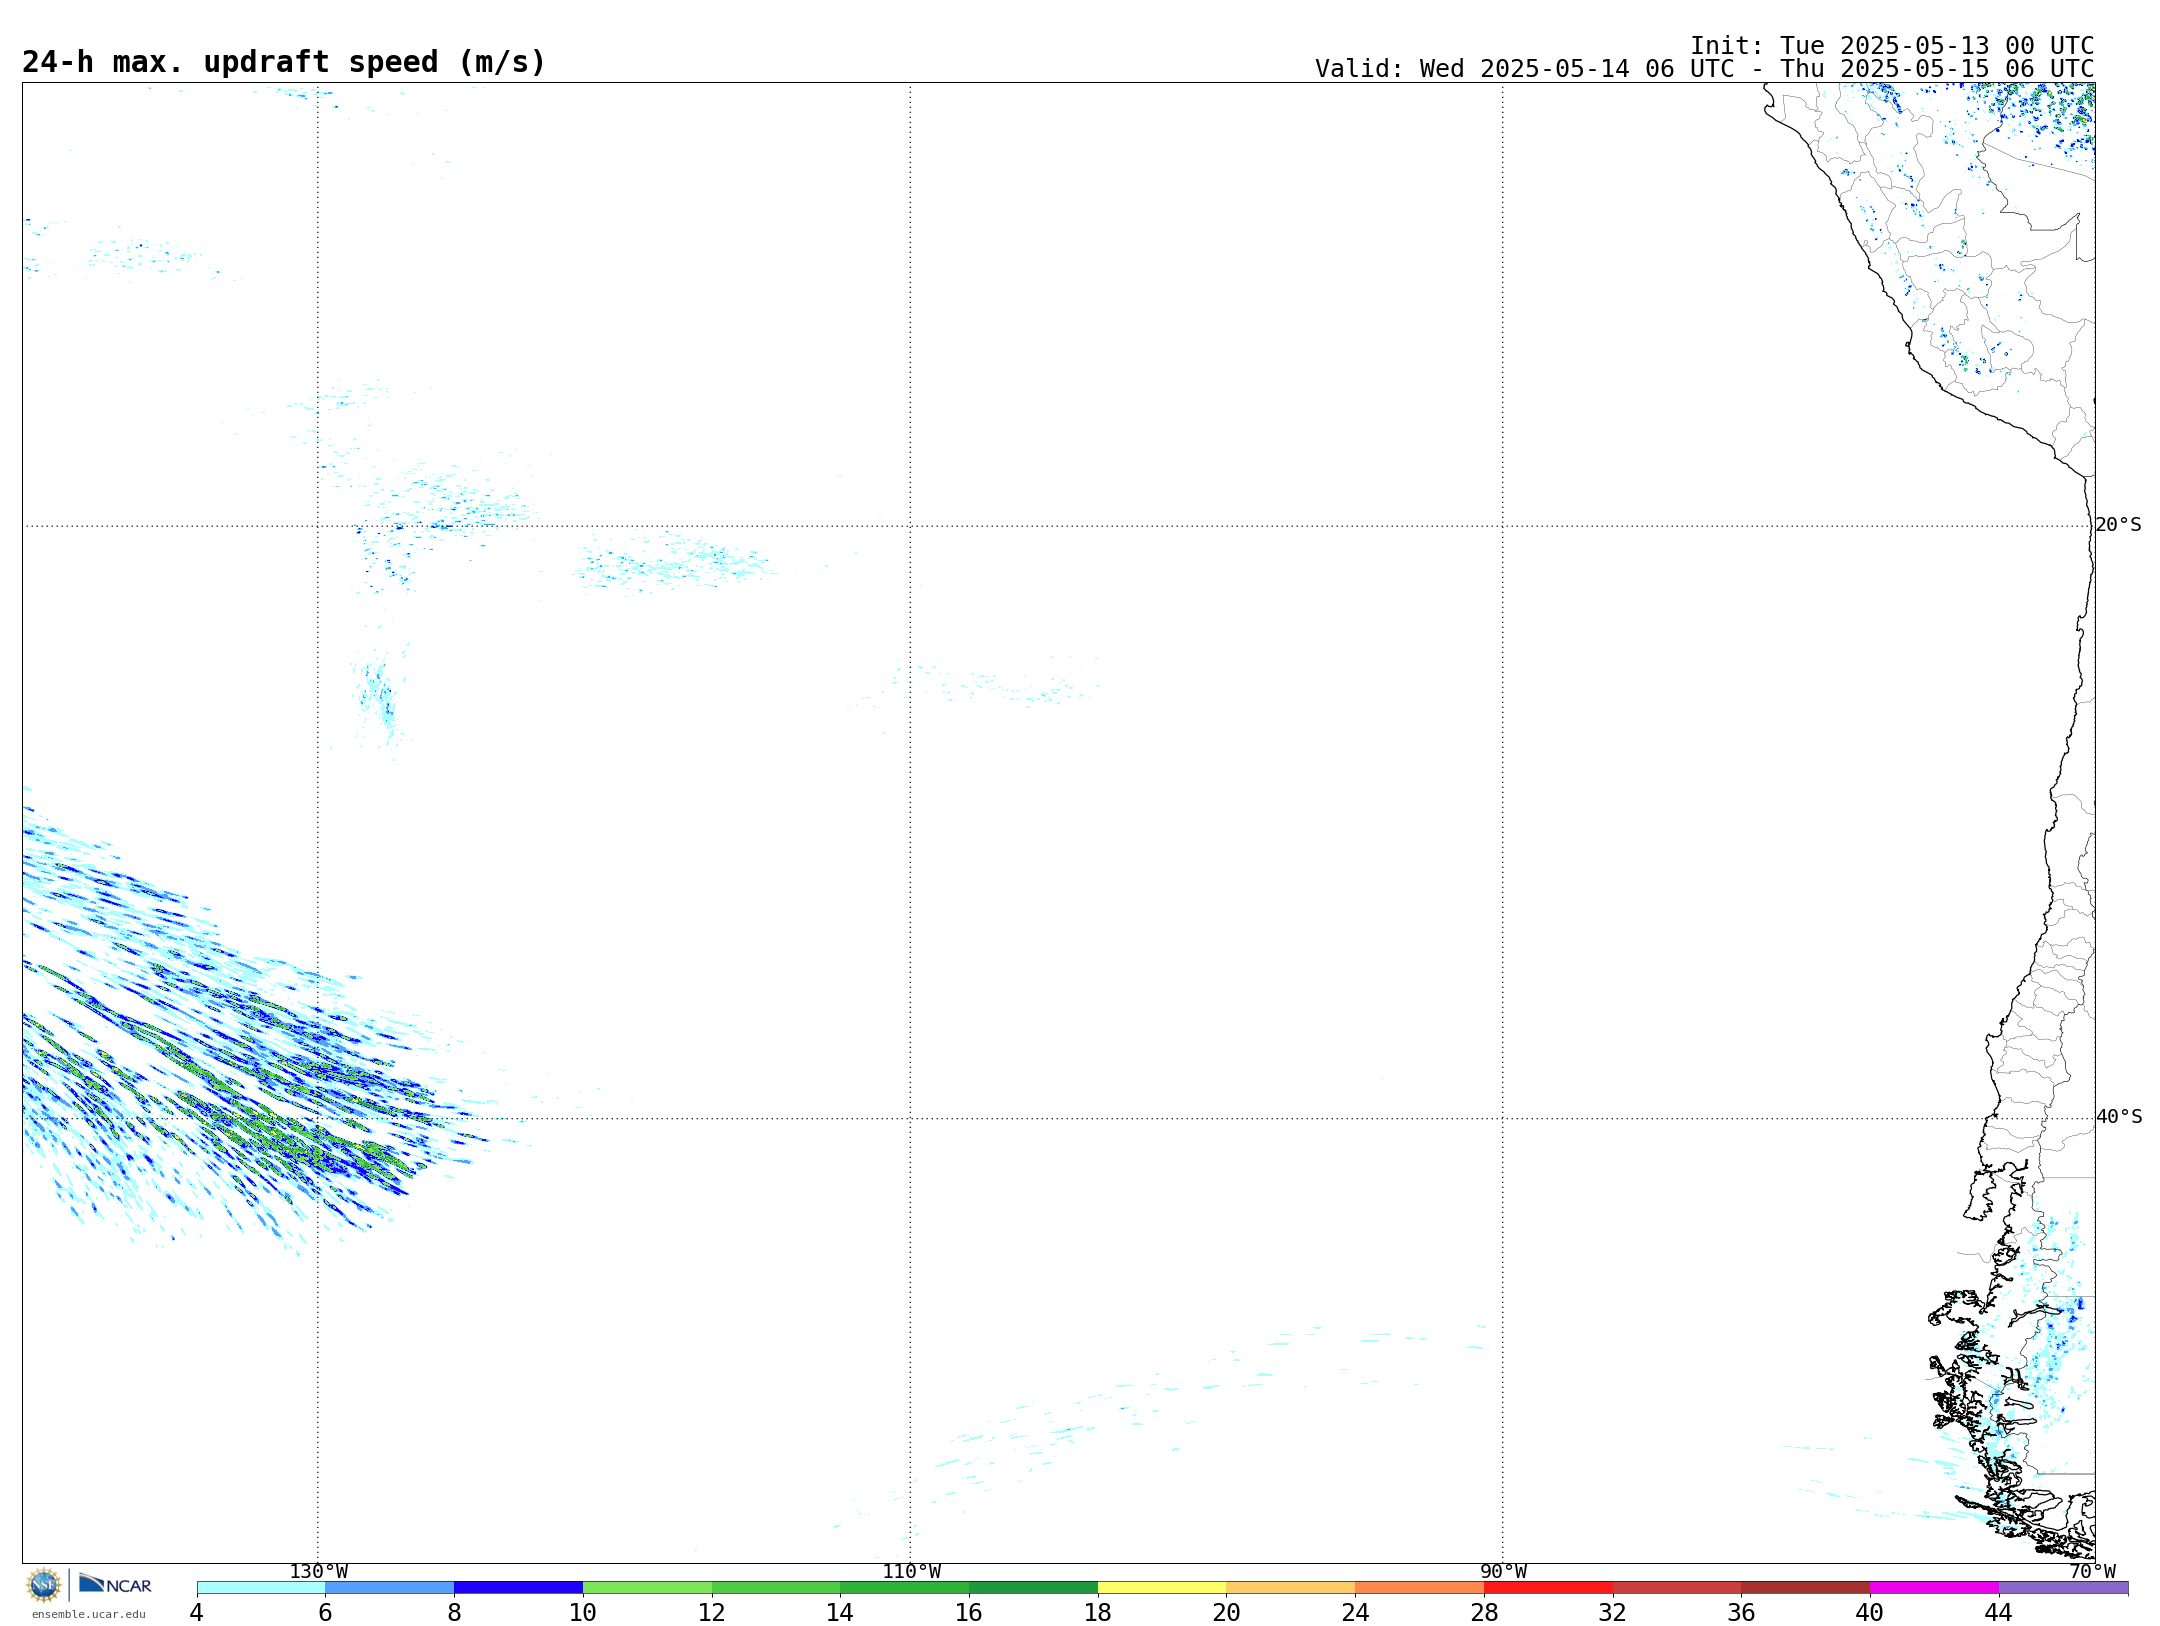Select the dark green 16–18 colorbar swatch
This screenshot has height=1626, width=2160.
pos(1034,1588)
